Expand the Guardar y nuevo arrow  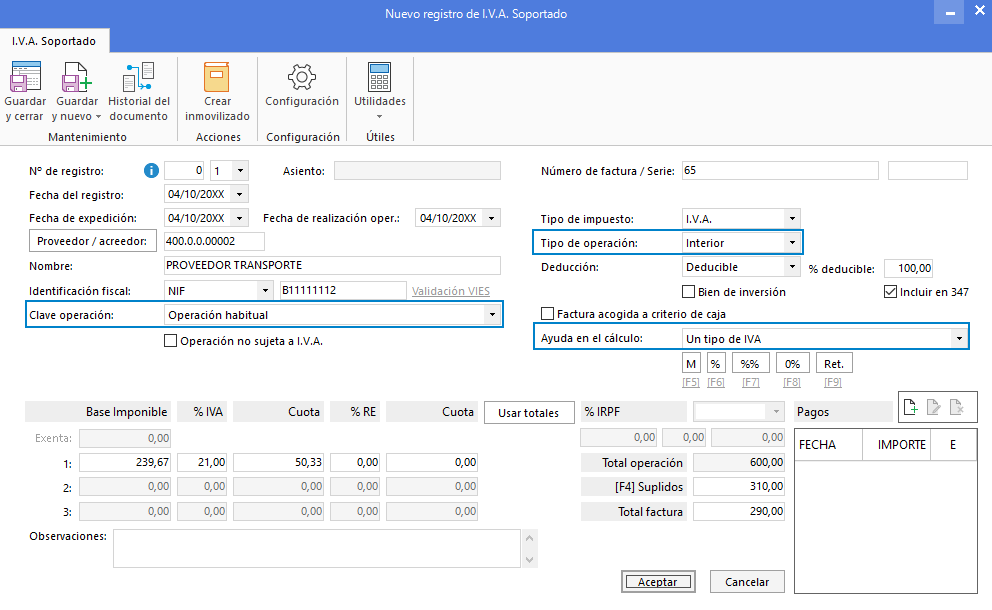point(98,117)
